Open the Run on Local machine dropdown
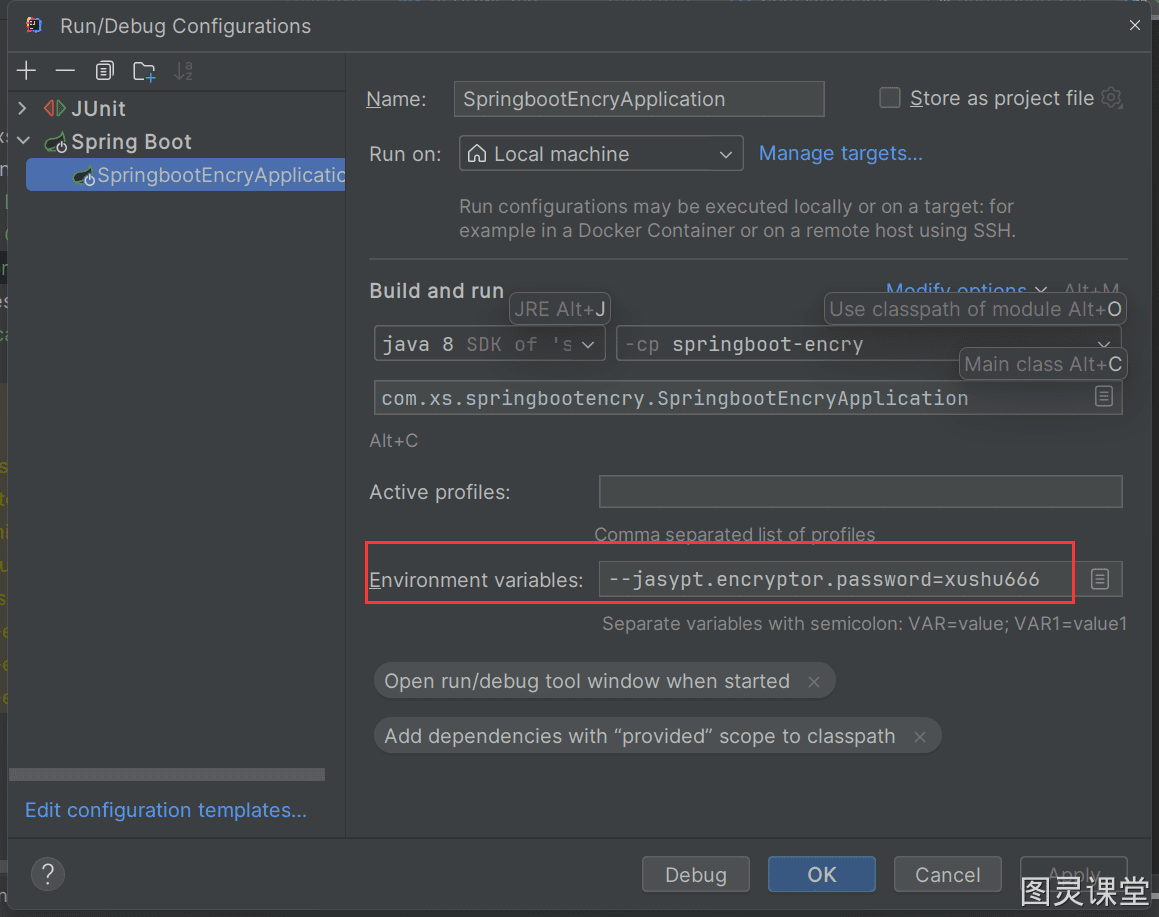Screen dimensions: 1159x917 [x=601, y=154]
